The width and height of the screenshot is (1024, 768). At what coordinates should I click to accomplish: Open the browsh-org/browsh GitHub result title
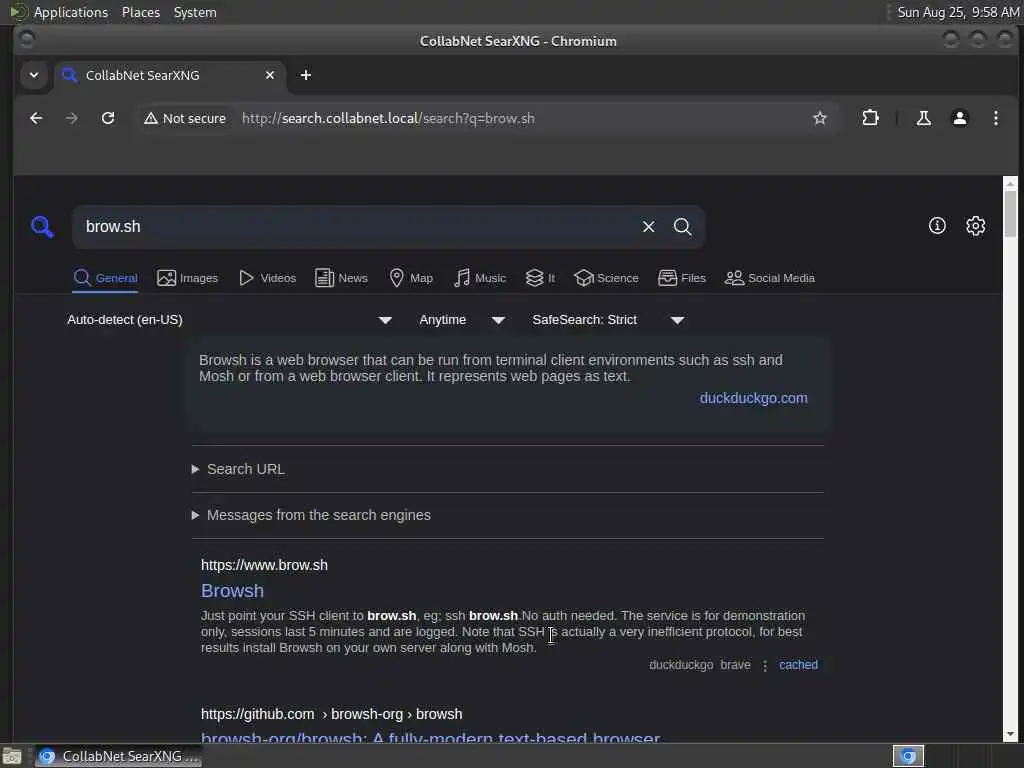[x=430, y=738]
